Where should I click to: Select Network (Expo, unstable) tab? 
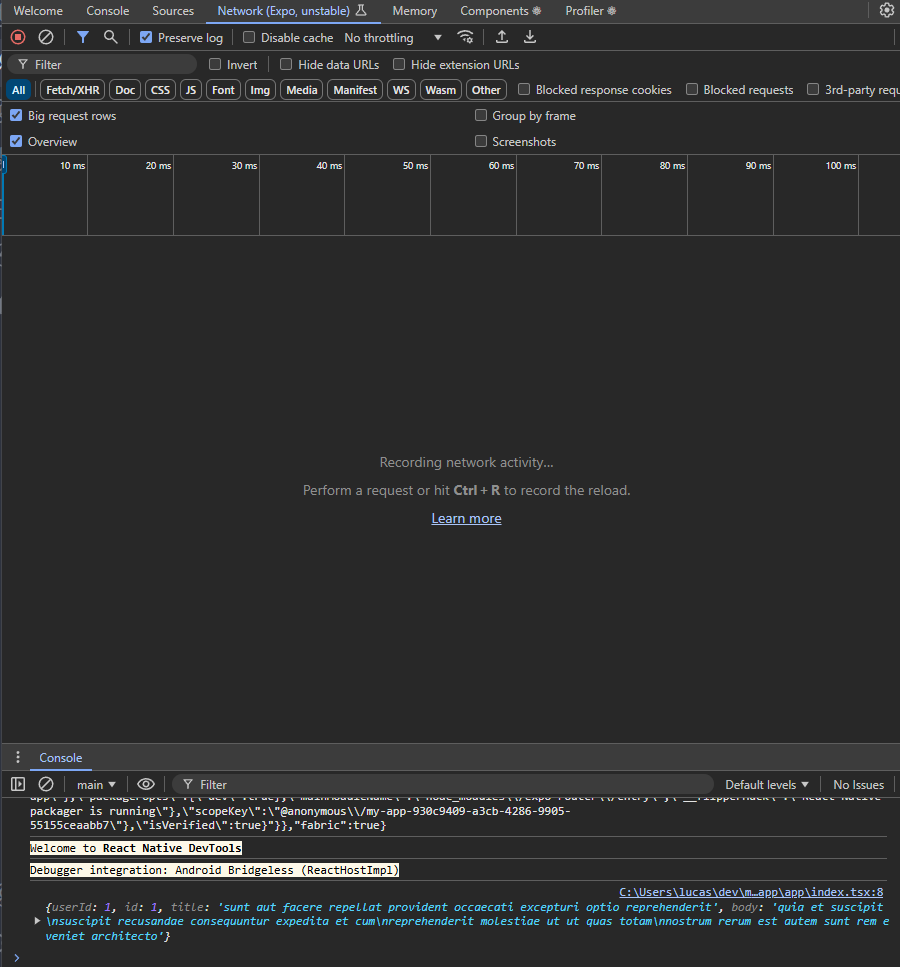pyautogui.click(x=293, y=11)
